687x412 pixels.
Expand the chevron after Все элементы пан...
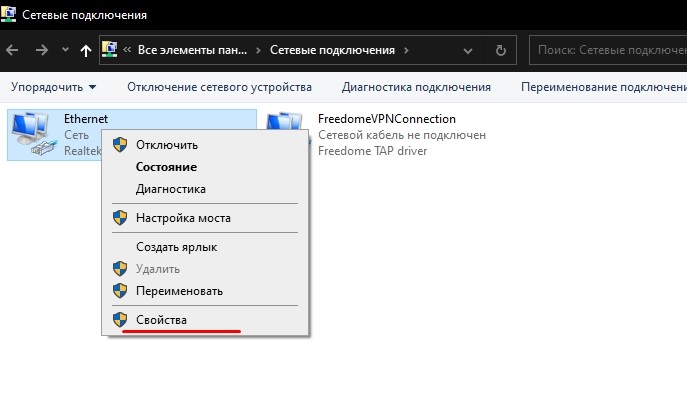259,50
